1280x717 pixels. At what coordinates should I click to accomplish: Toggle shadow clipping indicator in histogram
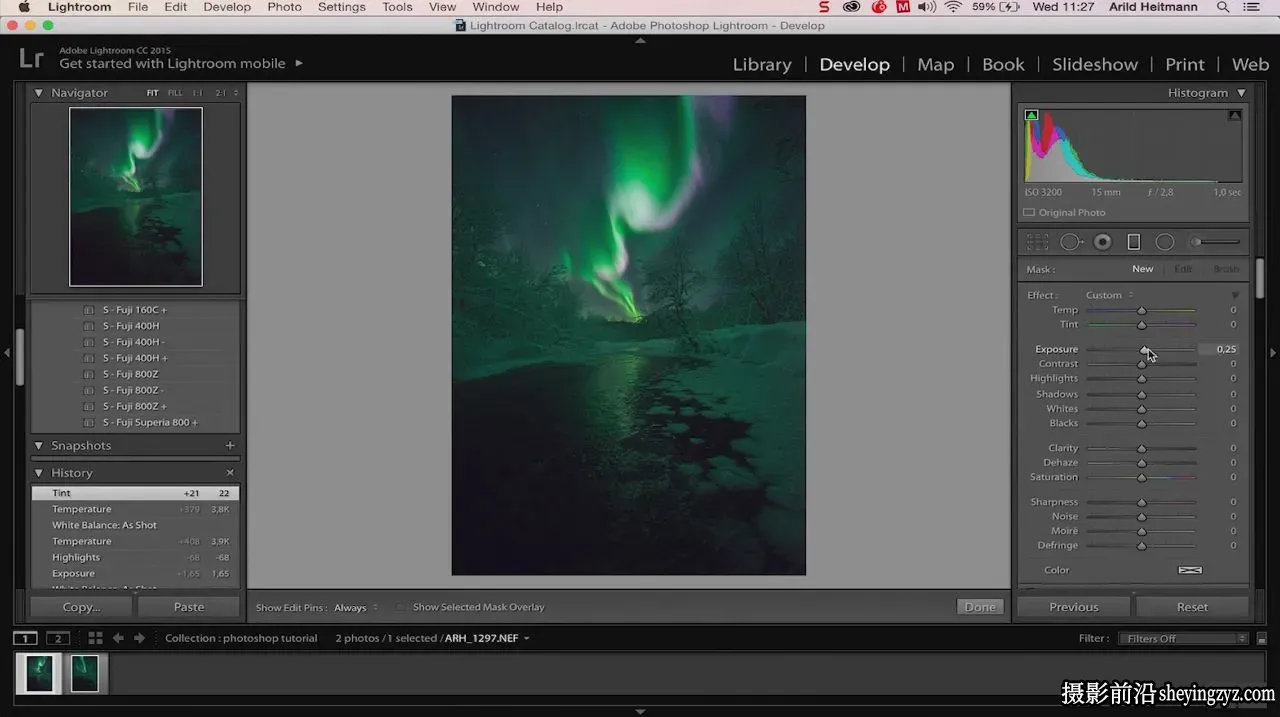[x=1032, y=115]
